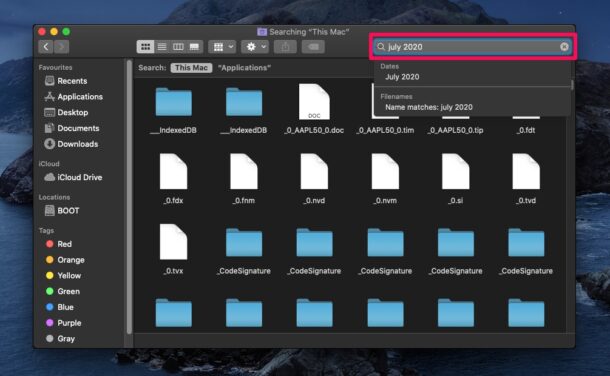Select the Green tag
Screen dimensions: 610x376
click(63, 291)
